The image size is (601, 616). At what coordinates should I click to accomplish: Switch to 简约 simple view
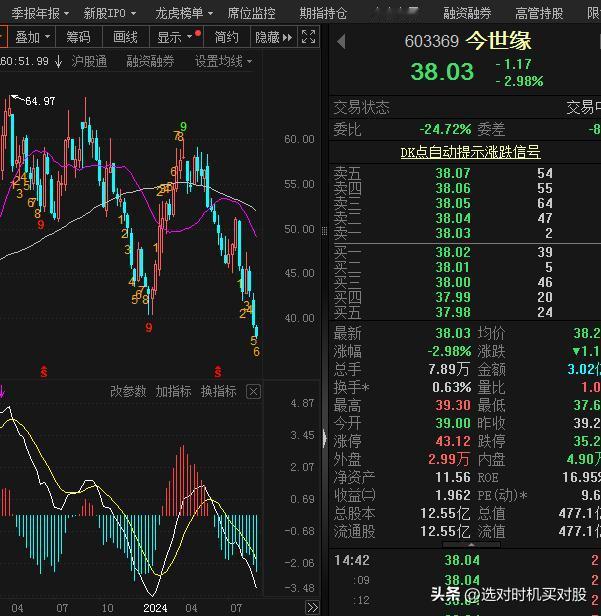point(227,37)
